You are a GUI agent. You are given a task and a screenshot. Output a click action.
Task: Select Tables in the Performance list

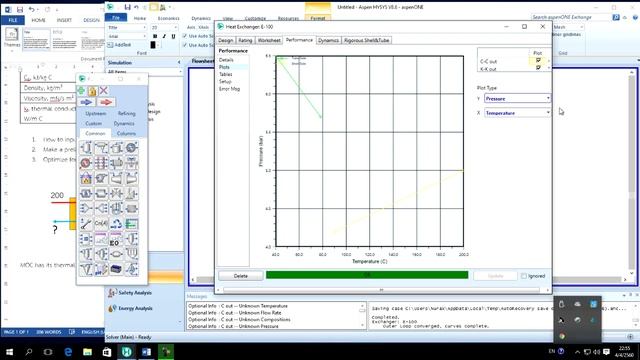(x=225, y=74)
